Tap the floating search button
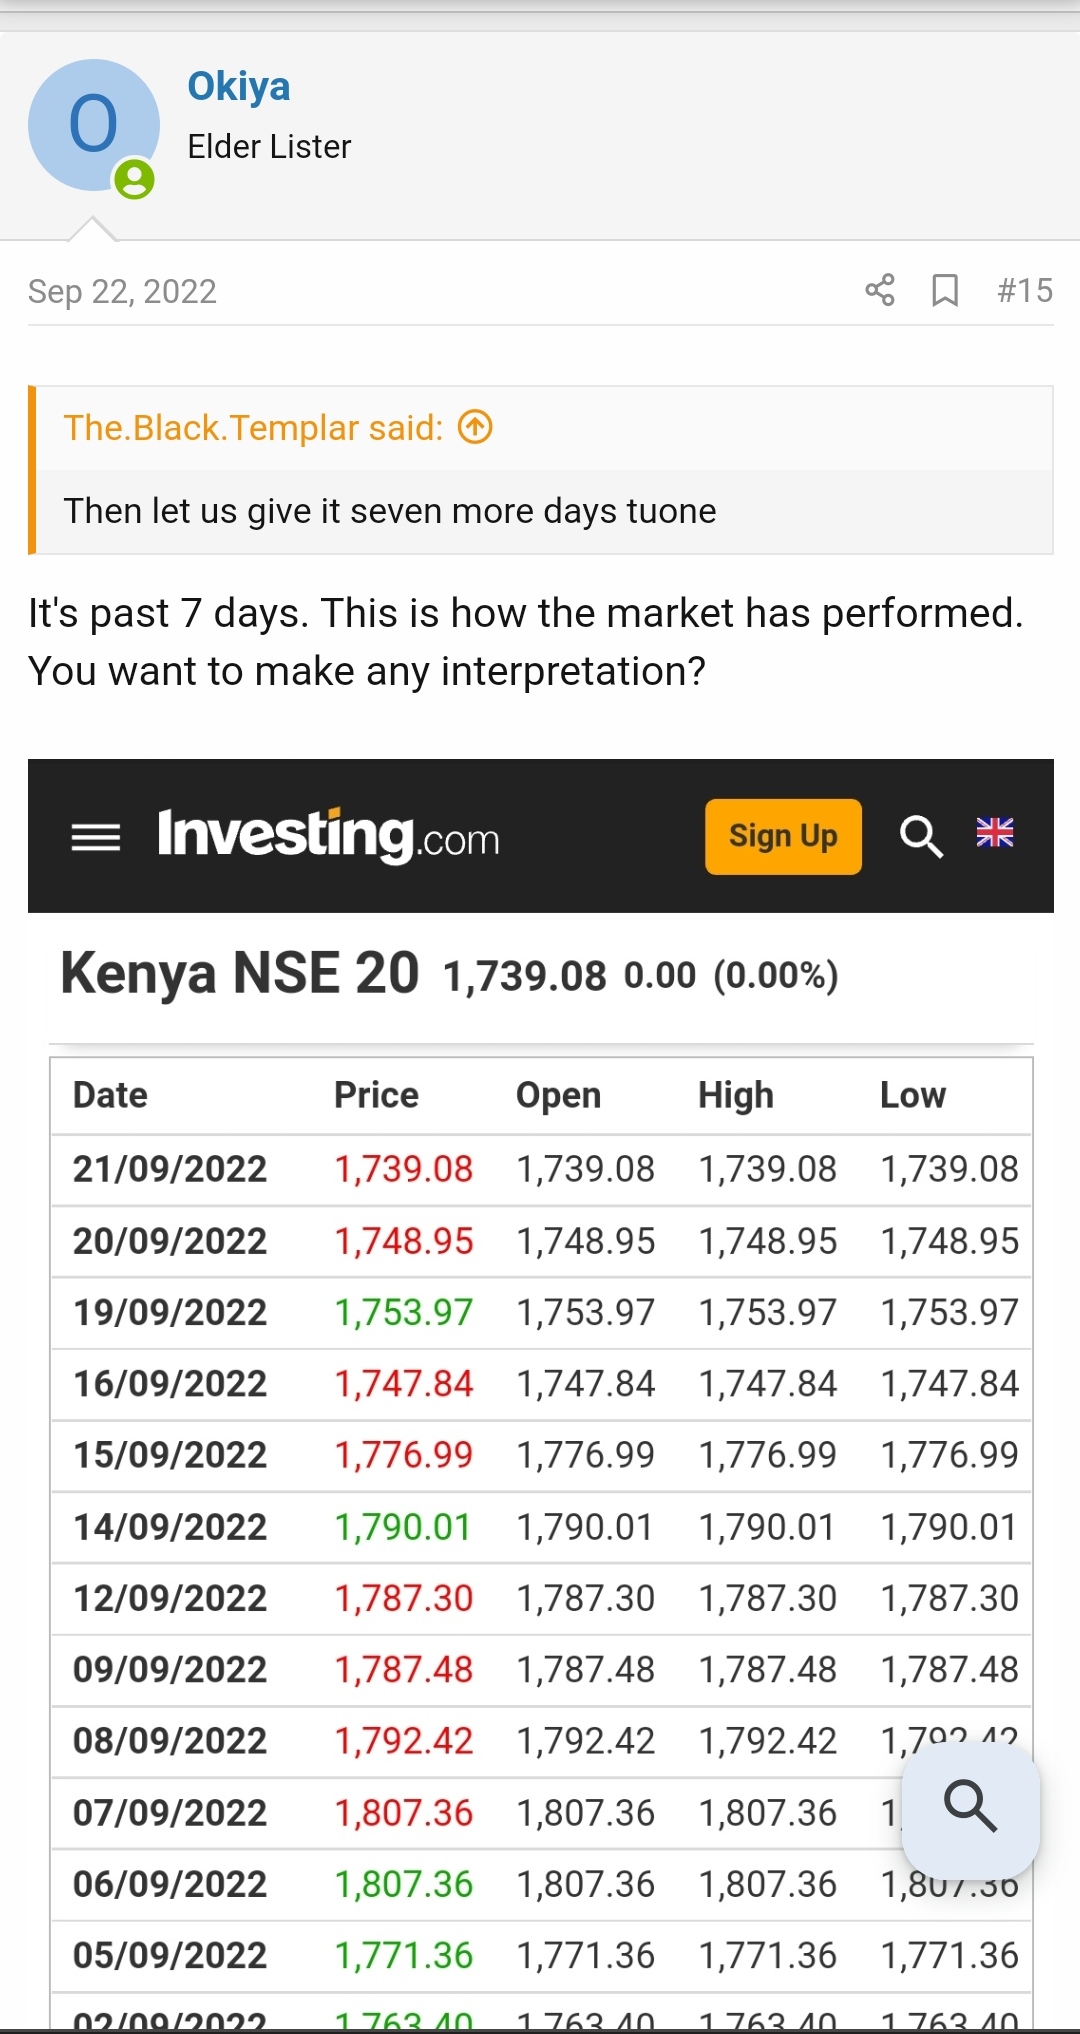Image resolution: width=1080 pixels, height=2034 pixels. pyautogui.click(x=970, y=1806)
